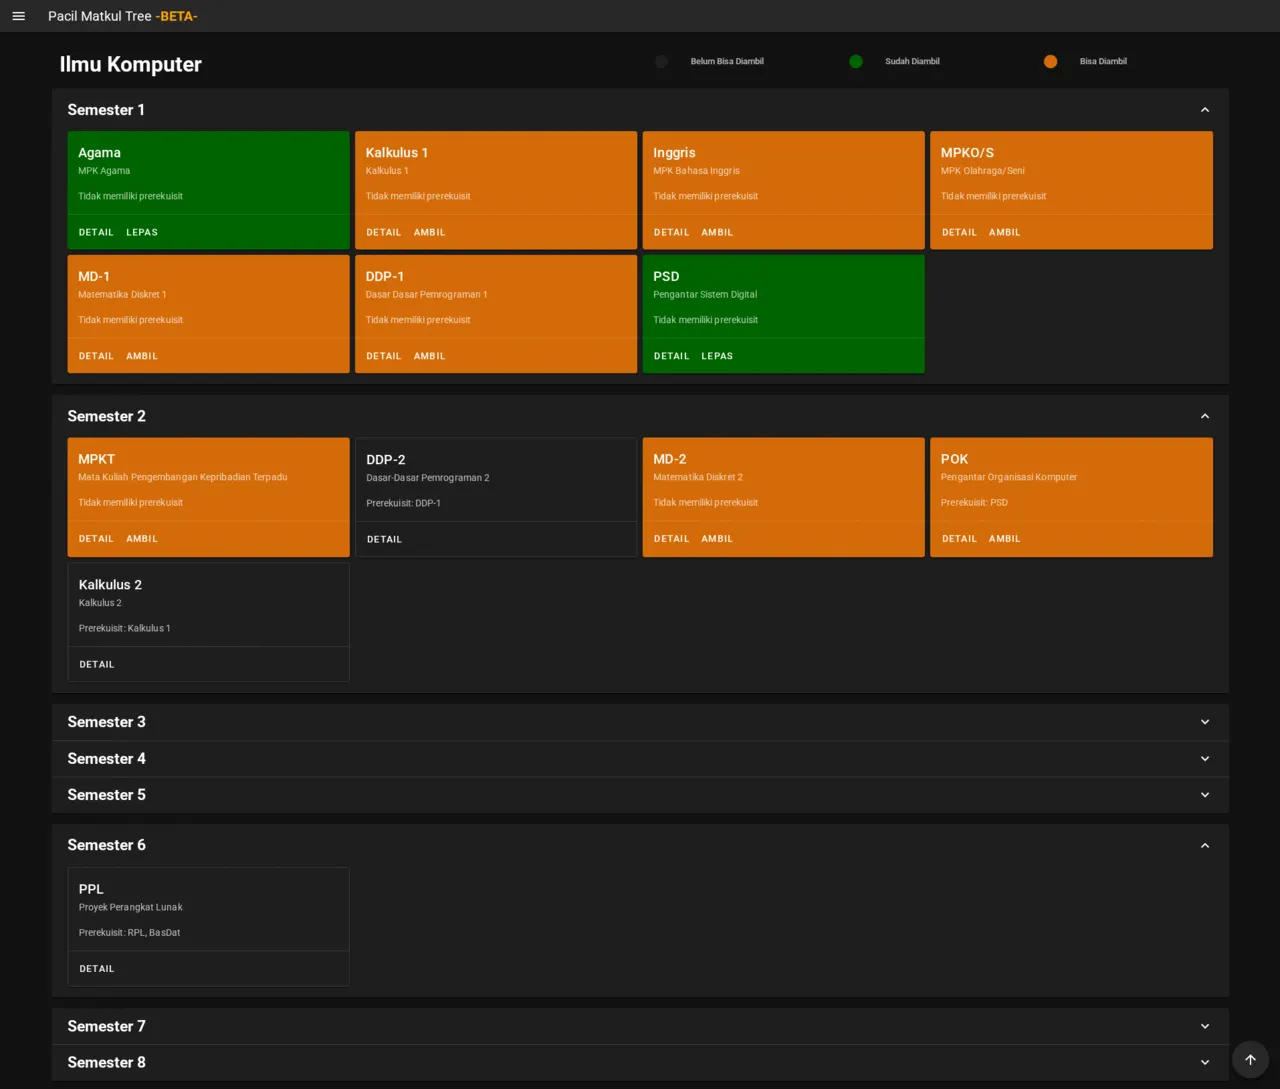Click the 'Prerekuisit: DDP-1' text
Image resolution: width=1280 pixels, height=1089 pixels.
pyautogui.click(x=404, y=503)
